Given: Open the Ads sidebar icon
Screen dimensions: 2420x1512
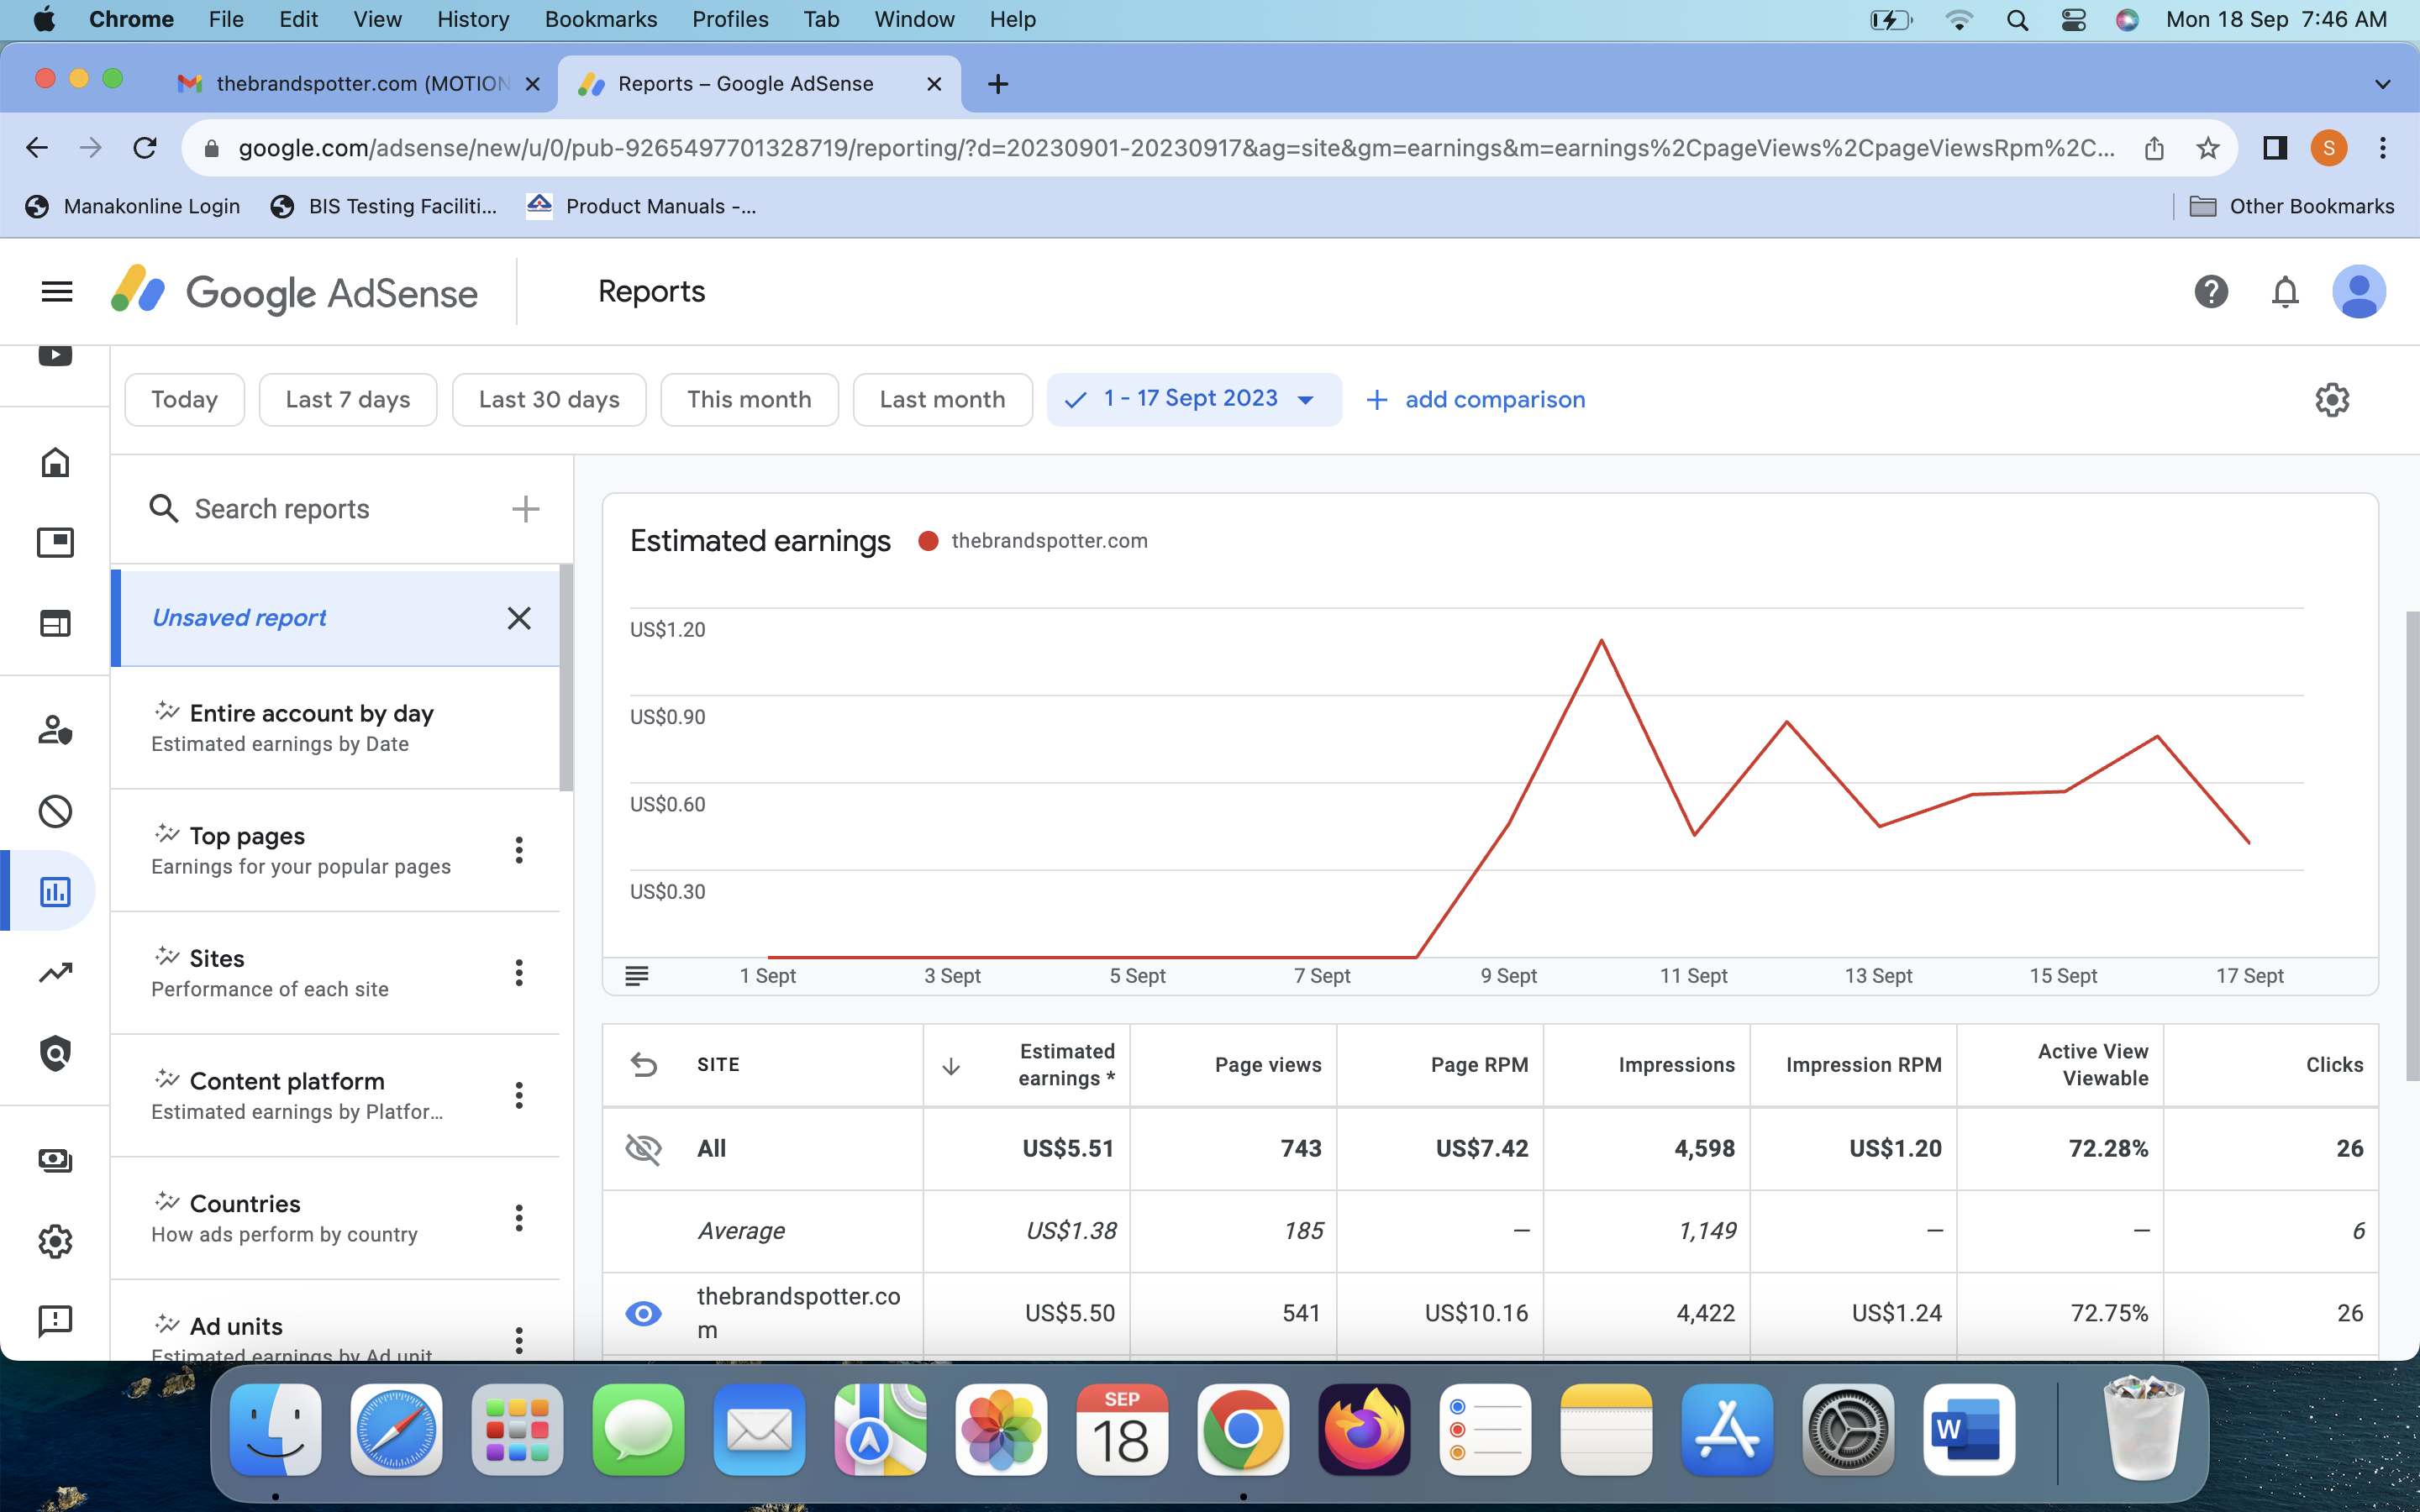Looking at the screenshot, I should pyautogui.click(x=55, y=543).
